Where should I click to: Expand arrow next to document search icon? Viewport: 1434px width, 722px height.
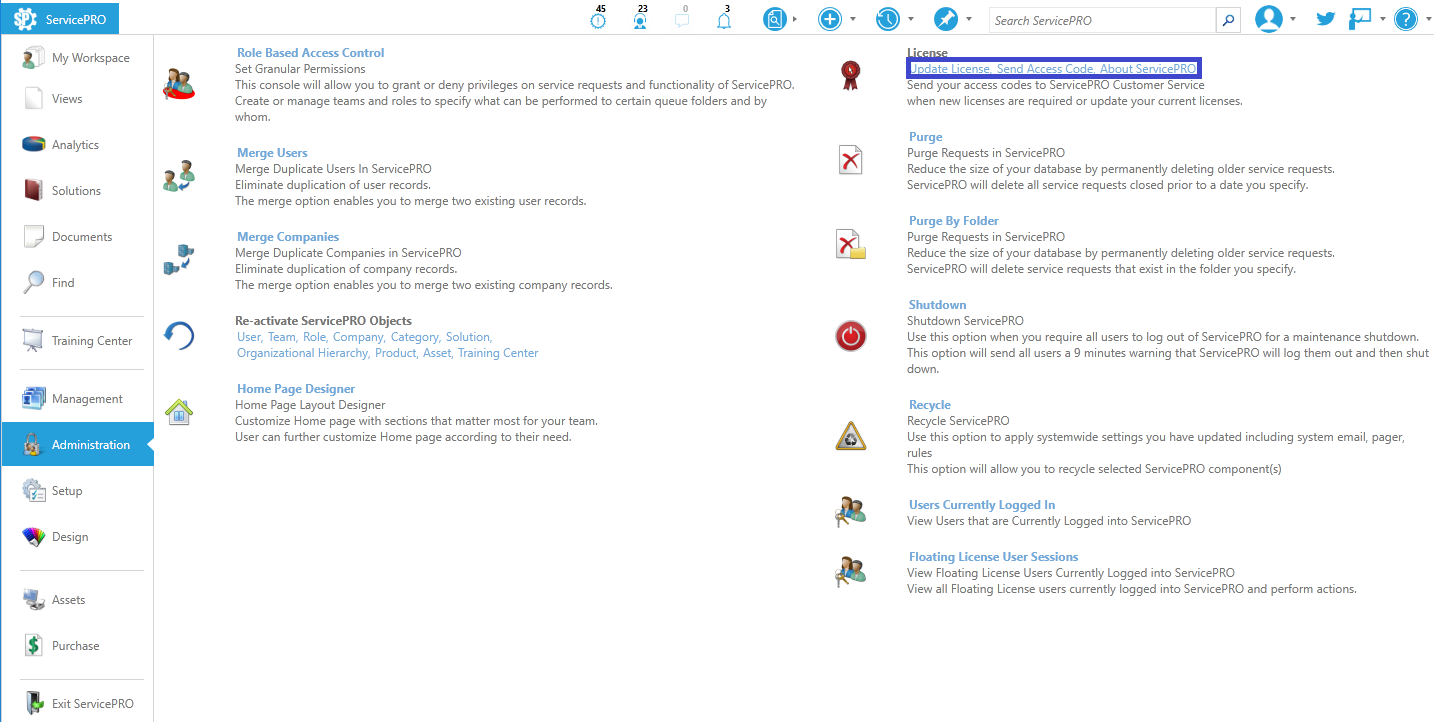[795, 19]
